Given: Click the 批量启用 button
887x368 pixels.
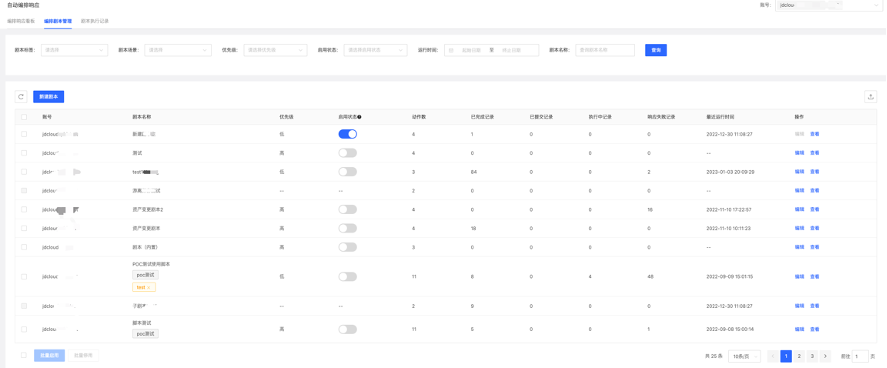Looking at the screenshot, I should point(50,356).
